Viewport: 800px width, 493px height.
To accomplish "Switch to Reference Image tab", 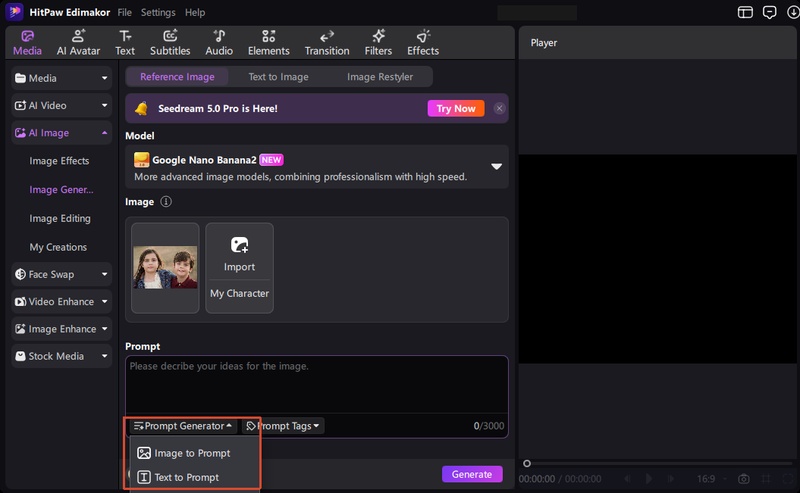I will pos(177,77).
